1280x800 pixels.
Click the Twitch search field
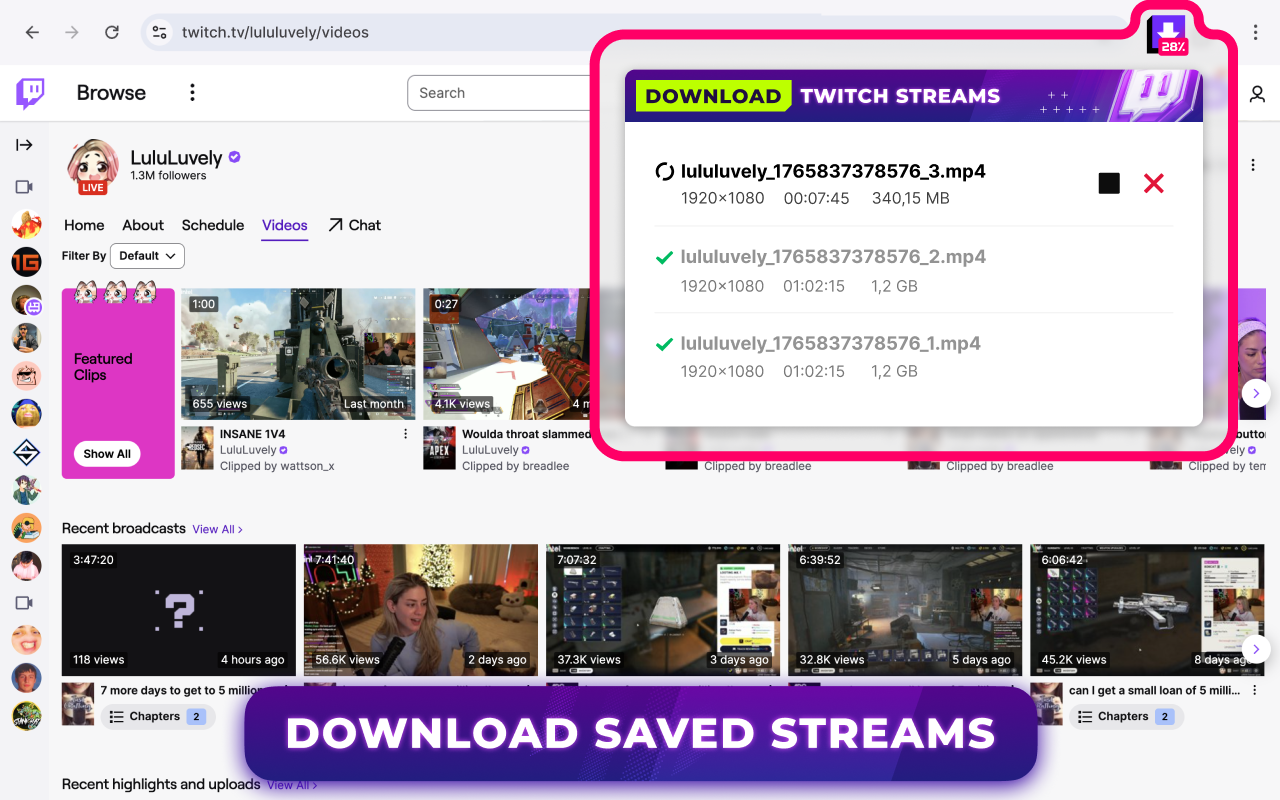pyautogui.click(x=500, y=93)
